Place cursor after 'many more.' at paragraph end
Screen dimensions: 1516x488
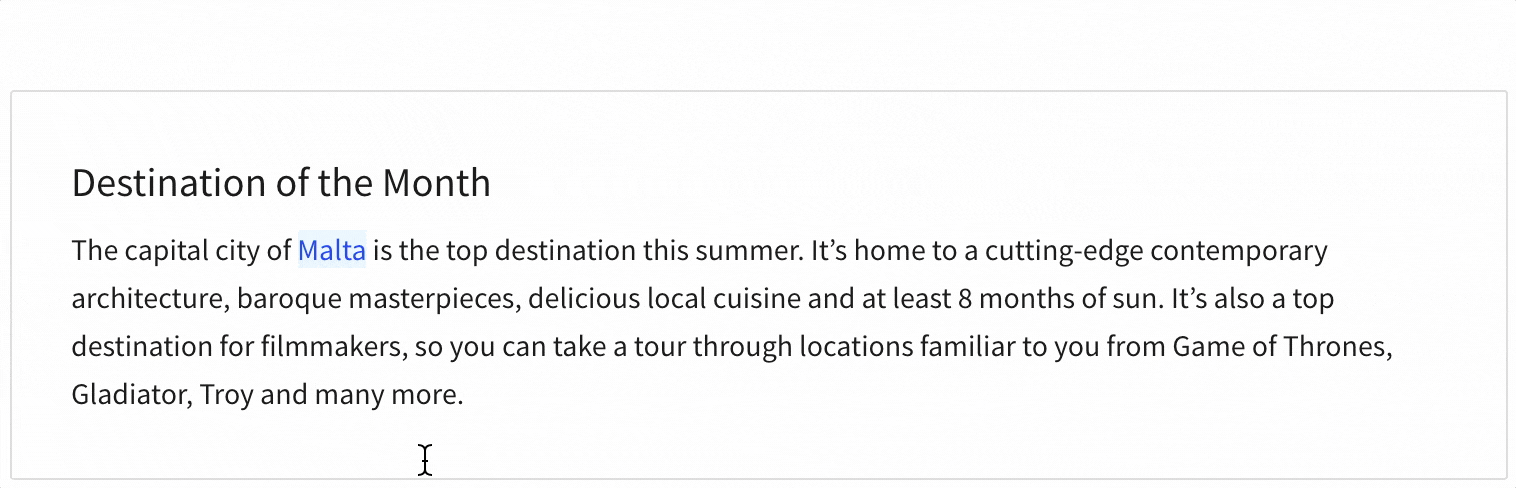465,395
